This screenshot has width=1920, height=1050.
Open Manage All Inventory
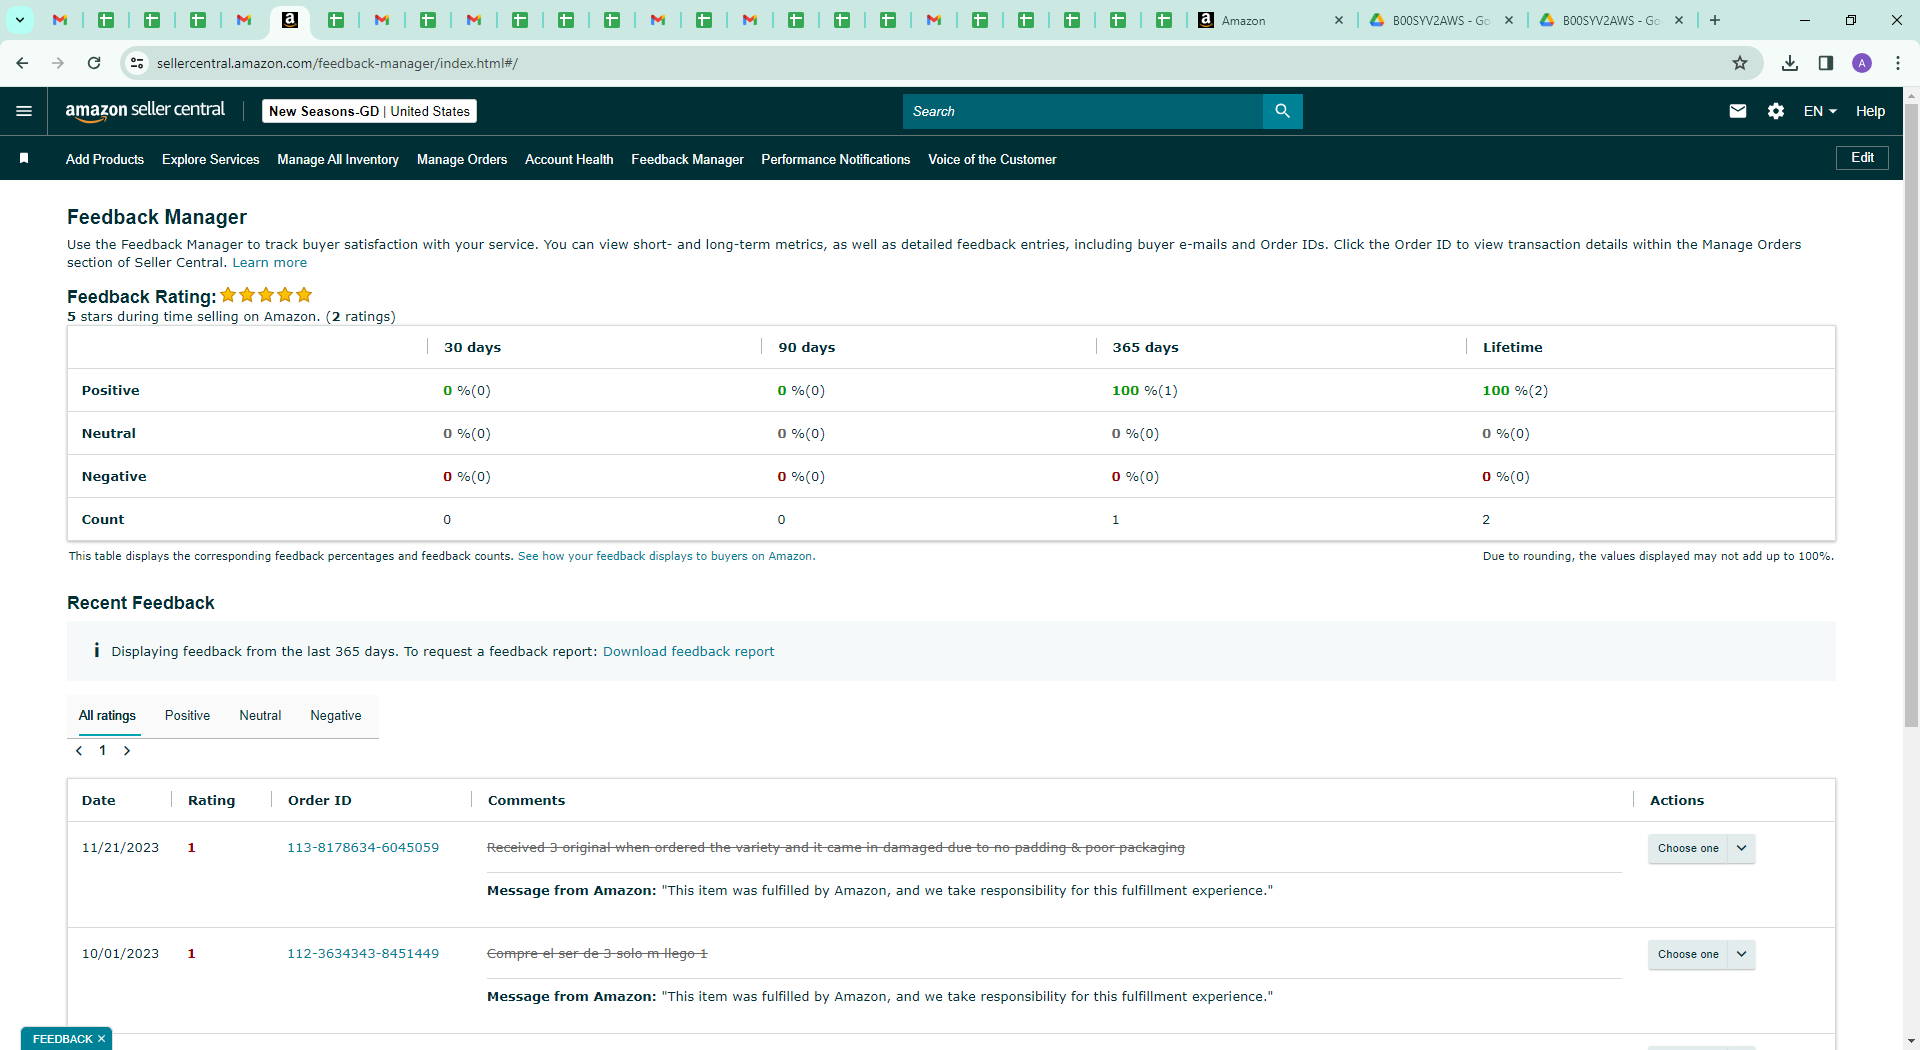point(338,159)
